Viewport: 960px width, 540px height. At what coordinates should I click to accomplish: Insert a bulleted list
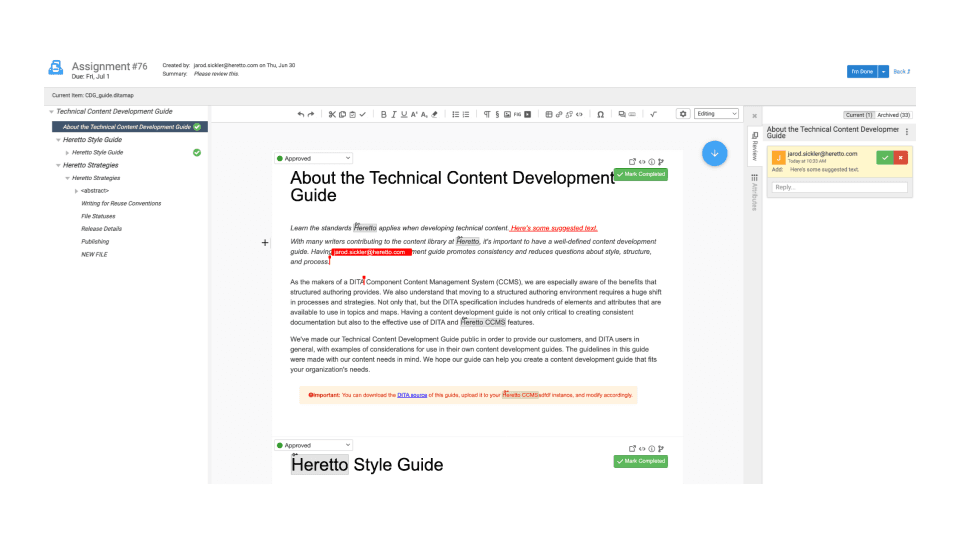[x=455, y=114]
